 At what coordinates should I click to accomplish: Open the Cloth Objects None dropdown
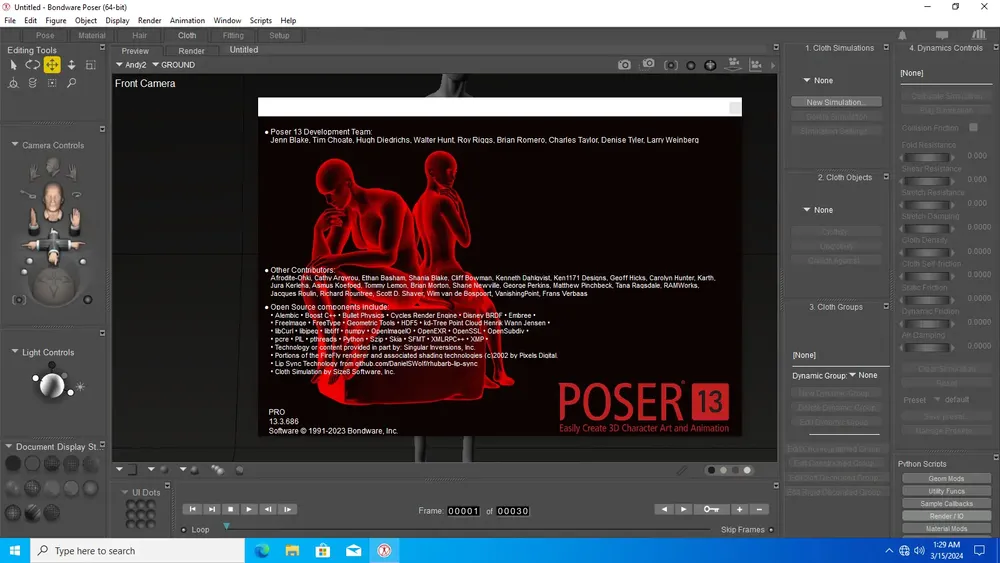[x=818, y=210]
